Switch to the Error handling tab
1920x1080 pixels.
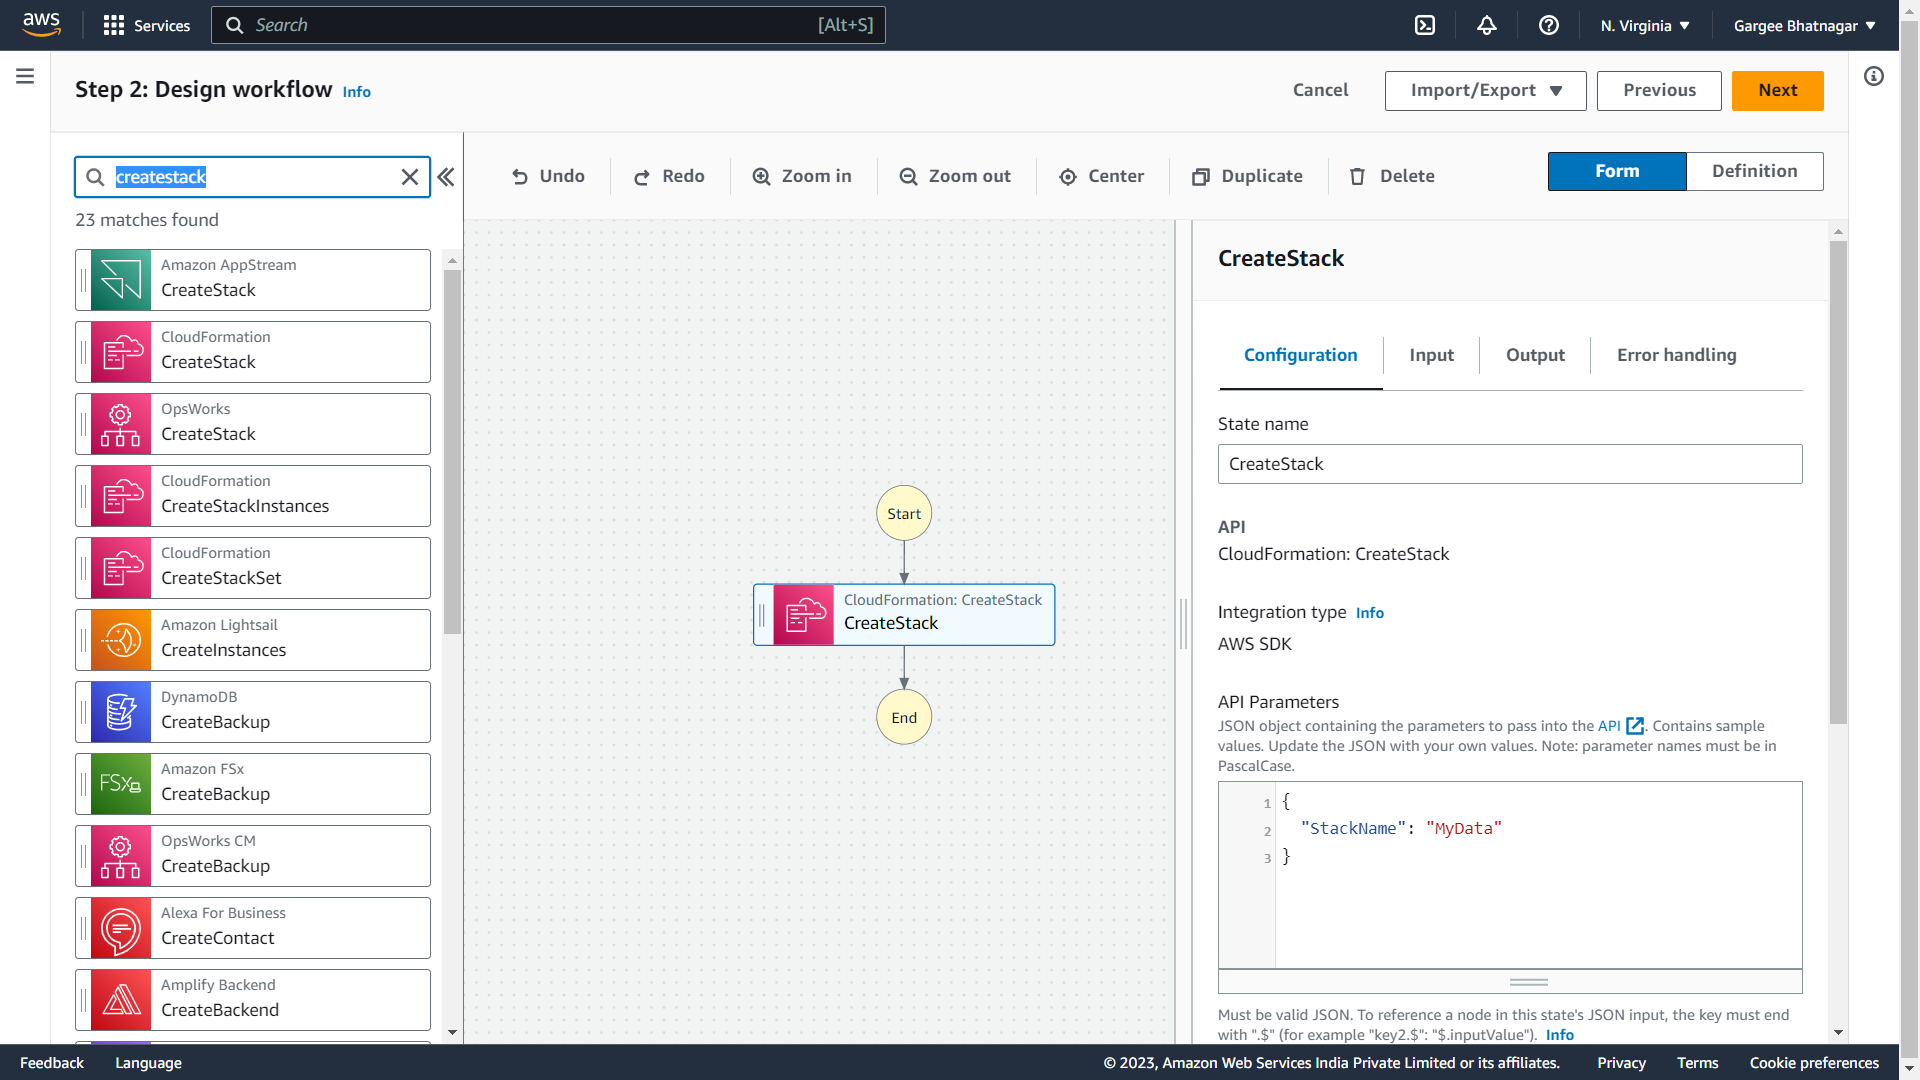(1676, 355)
